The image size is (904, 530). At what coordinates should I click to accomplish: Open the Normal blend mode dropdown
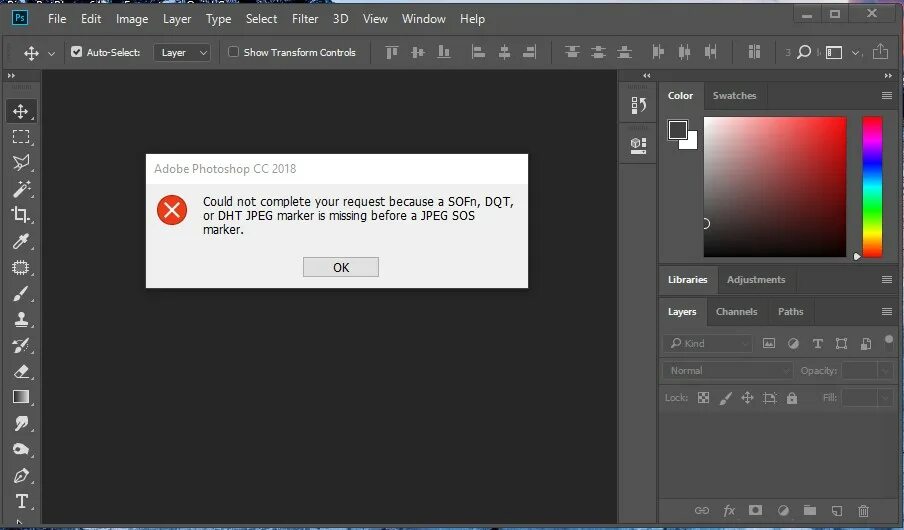728,371
